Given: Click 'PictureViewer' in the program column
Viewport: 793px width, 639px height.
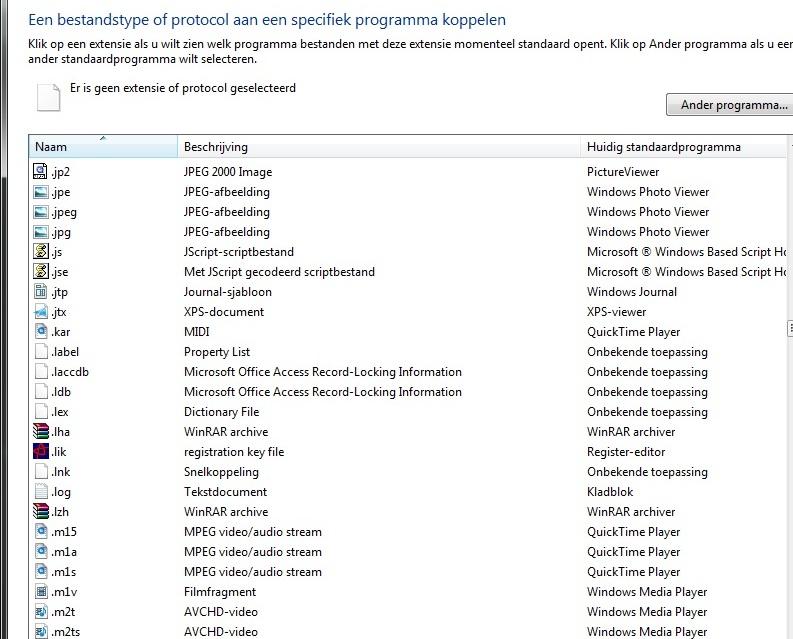Looking at the screenshot, I should click(x=623, y=172).
